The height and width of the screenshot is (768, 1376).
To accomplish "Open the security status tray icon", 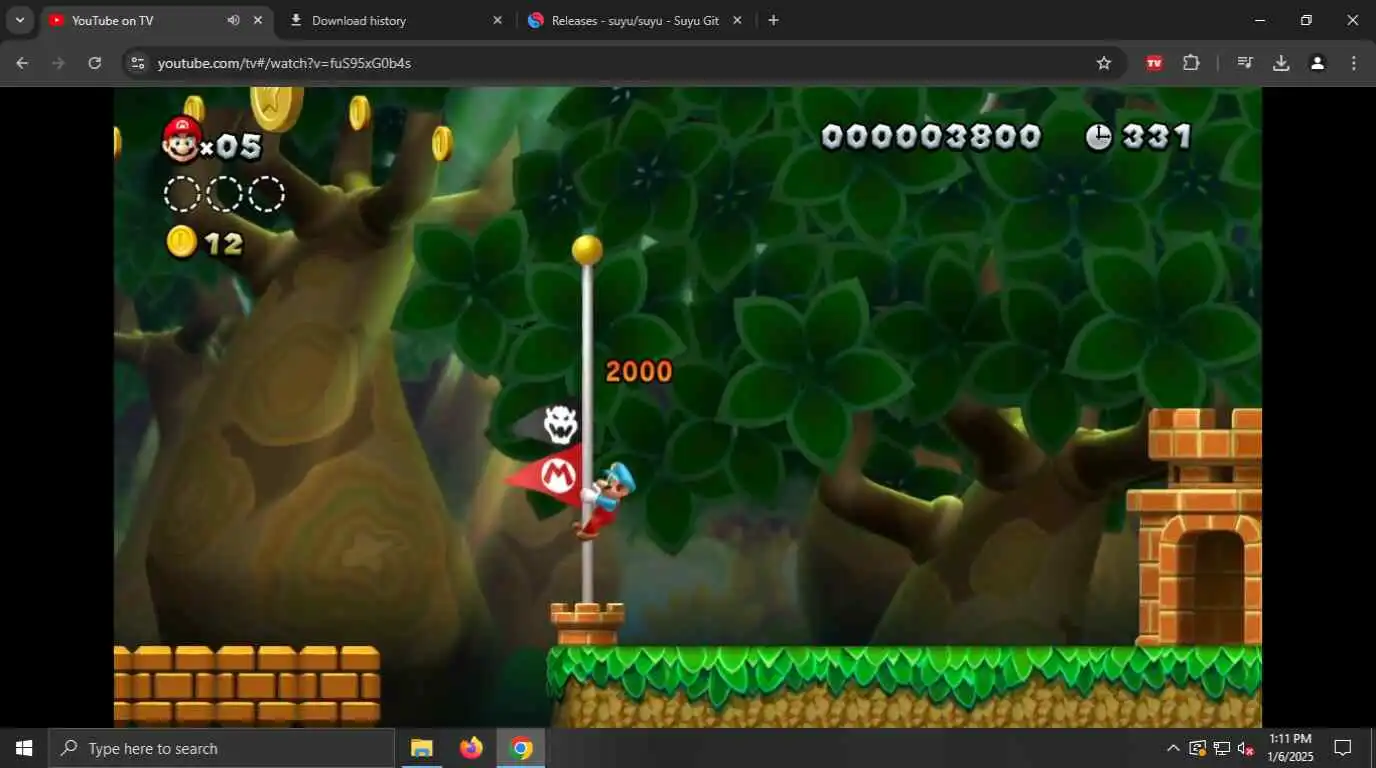I will pyautogui.click(x=1197, y=748).
